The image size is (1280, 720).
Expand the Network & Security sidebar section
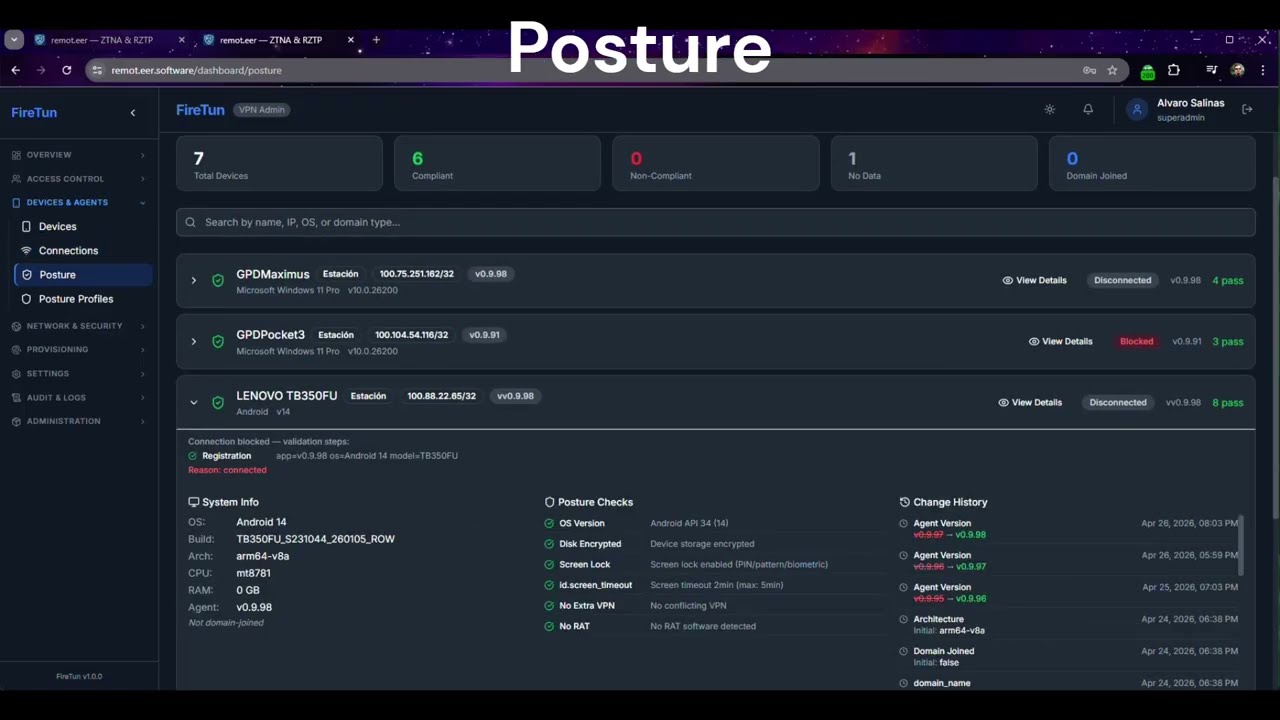click(x=78, y=326)
